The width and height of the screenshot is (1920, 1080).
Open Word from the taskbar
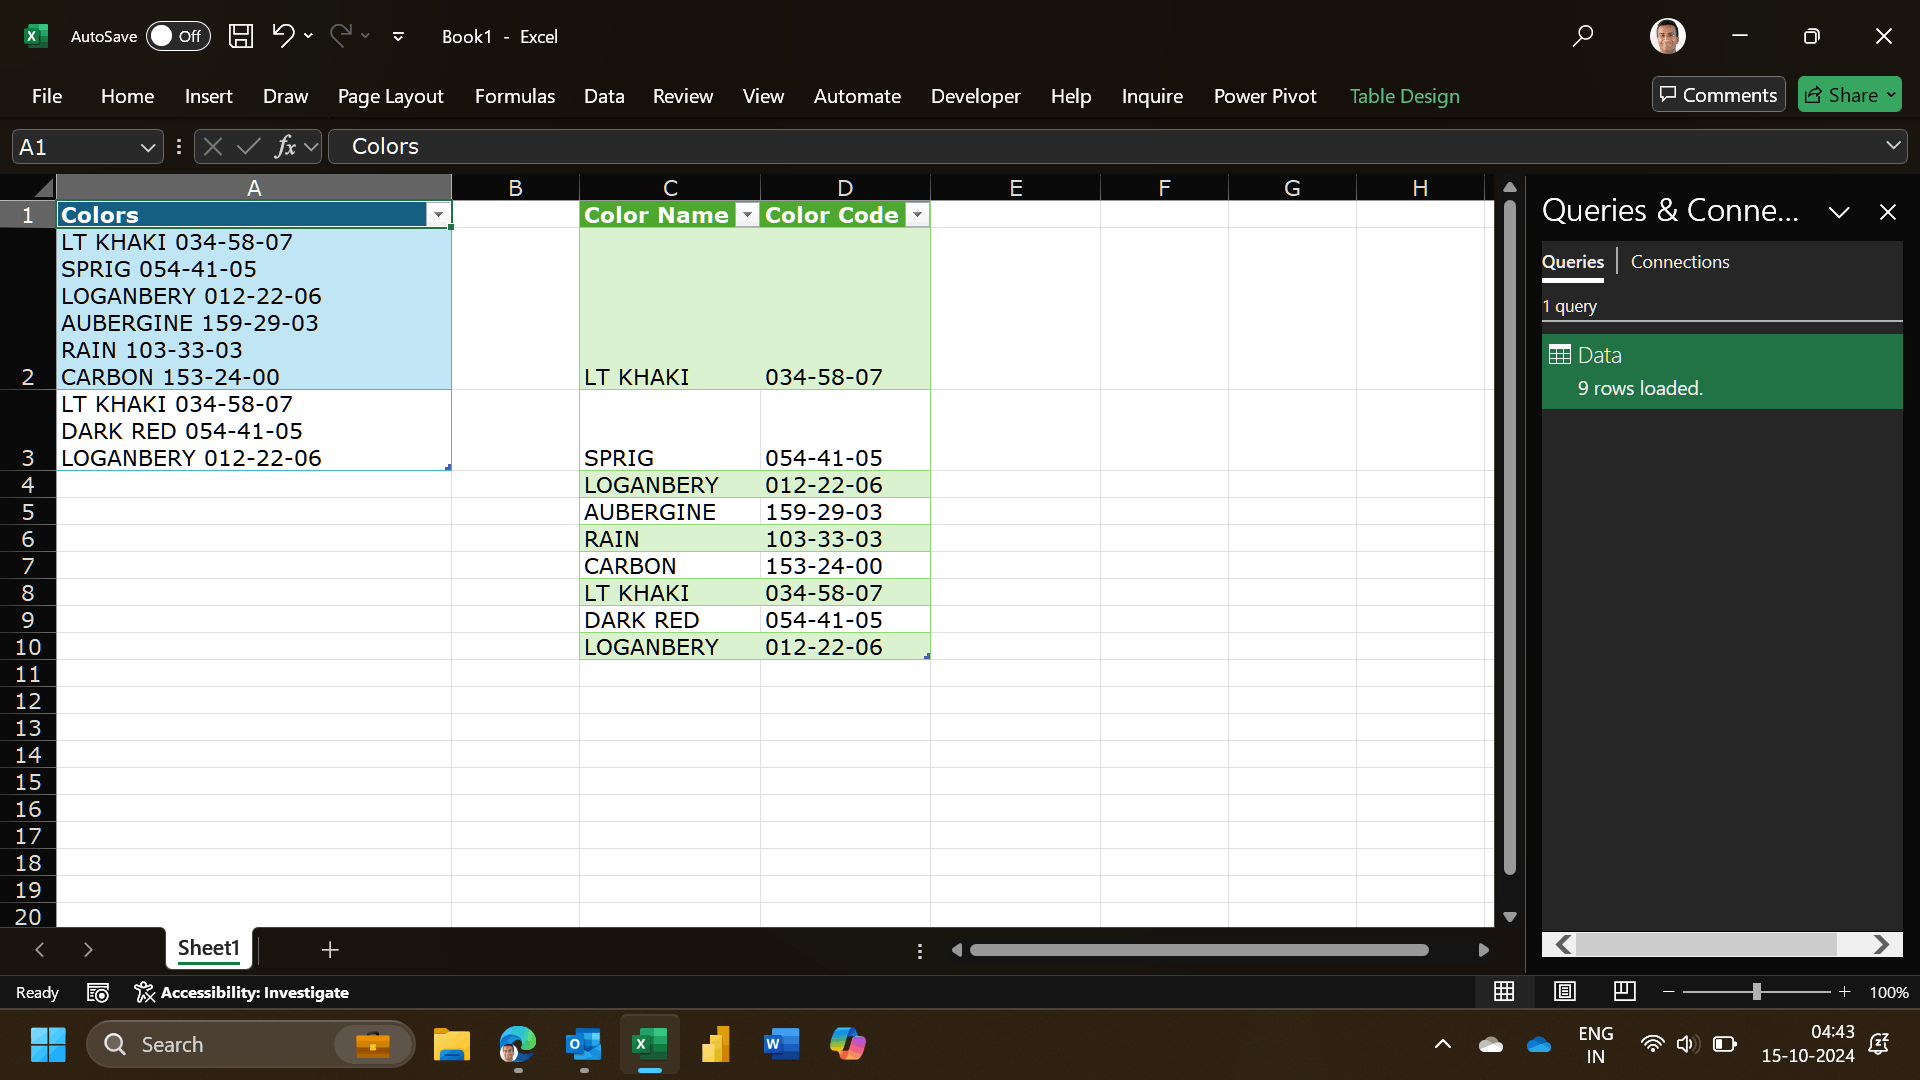pyautogui.click(x=781, y=1044)
